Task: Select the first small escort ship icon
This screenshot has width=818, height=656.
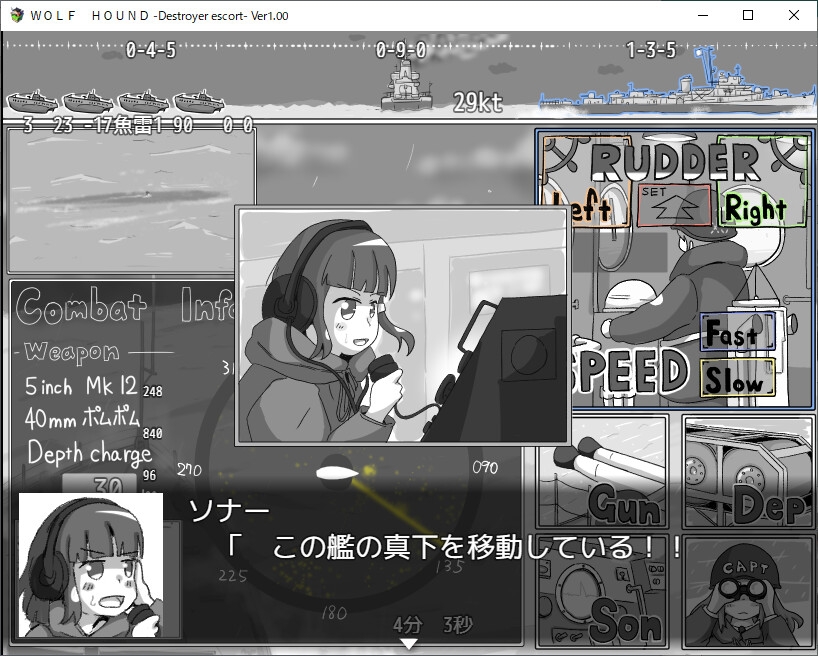Action: point(31,102)
